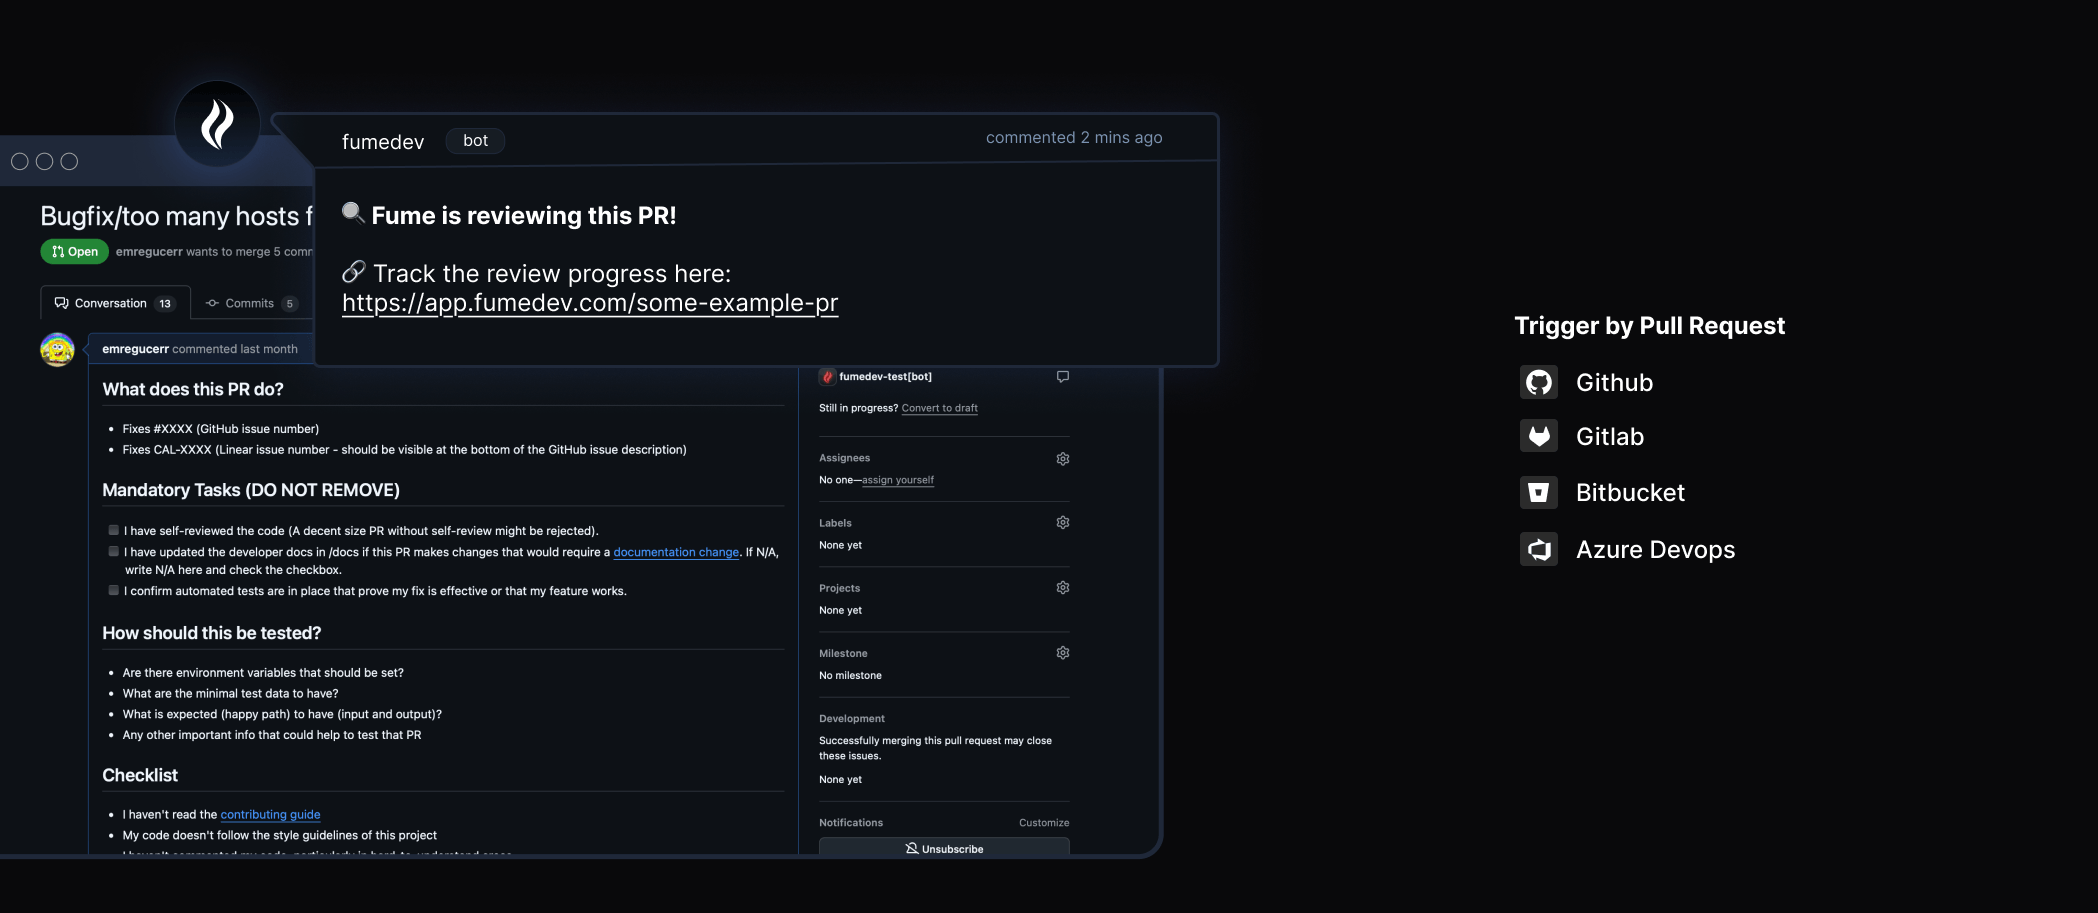Screen dimensions: 2098x913
Task: Click the Fixes CAL-XXXX Linear issue line
Action: coord(404,450)
